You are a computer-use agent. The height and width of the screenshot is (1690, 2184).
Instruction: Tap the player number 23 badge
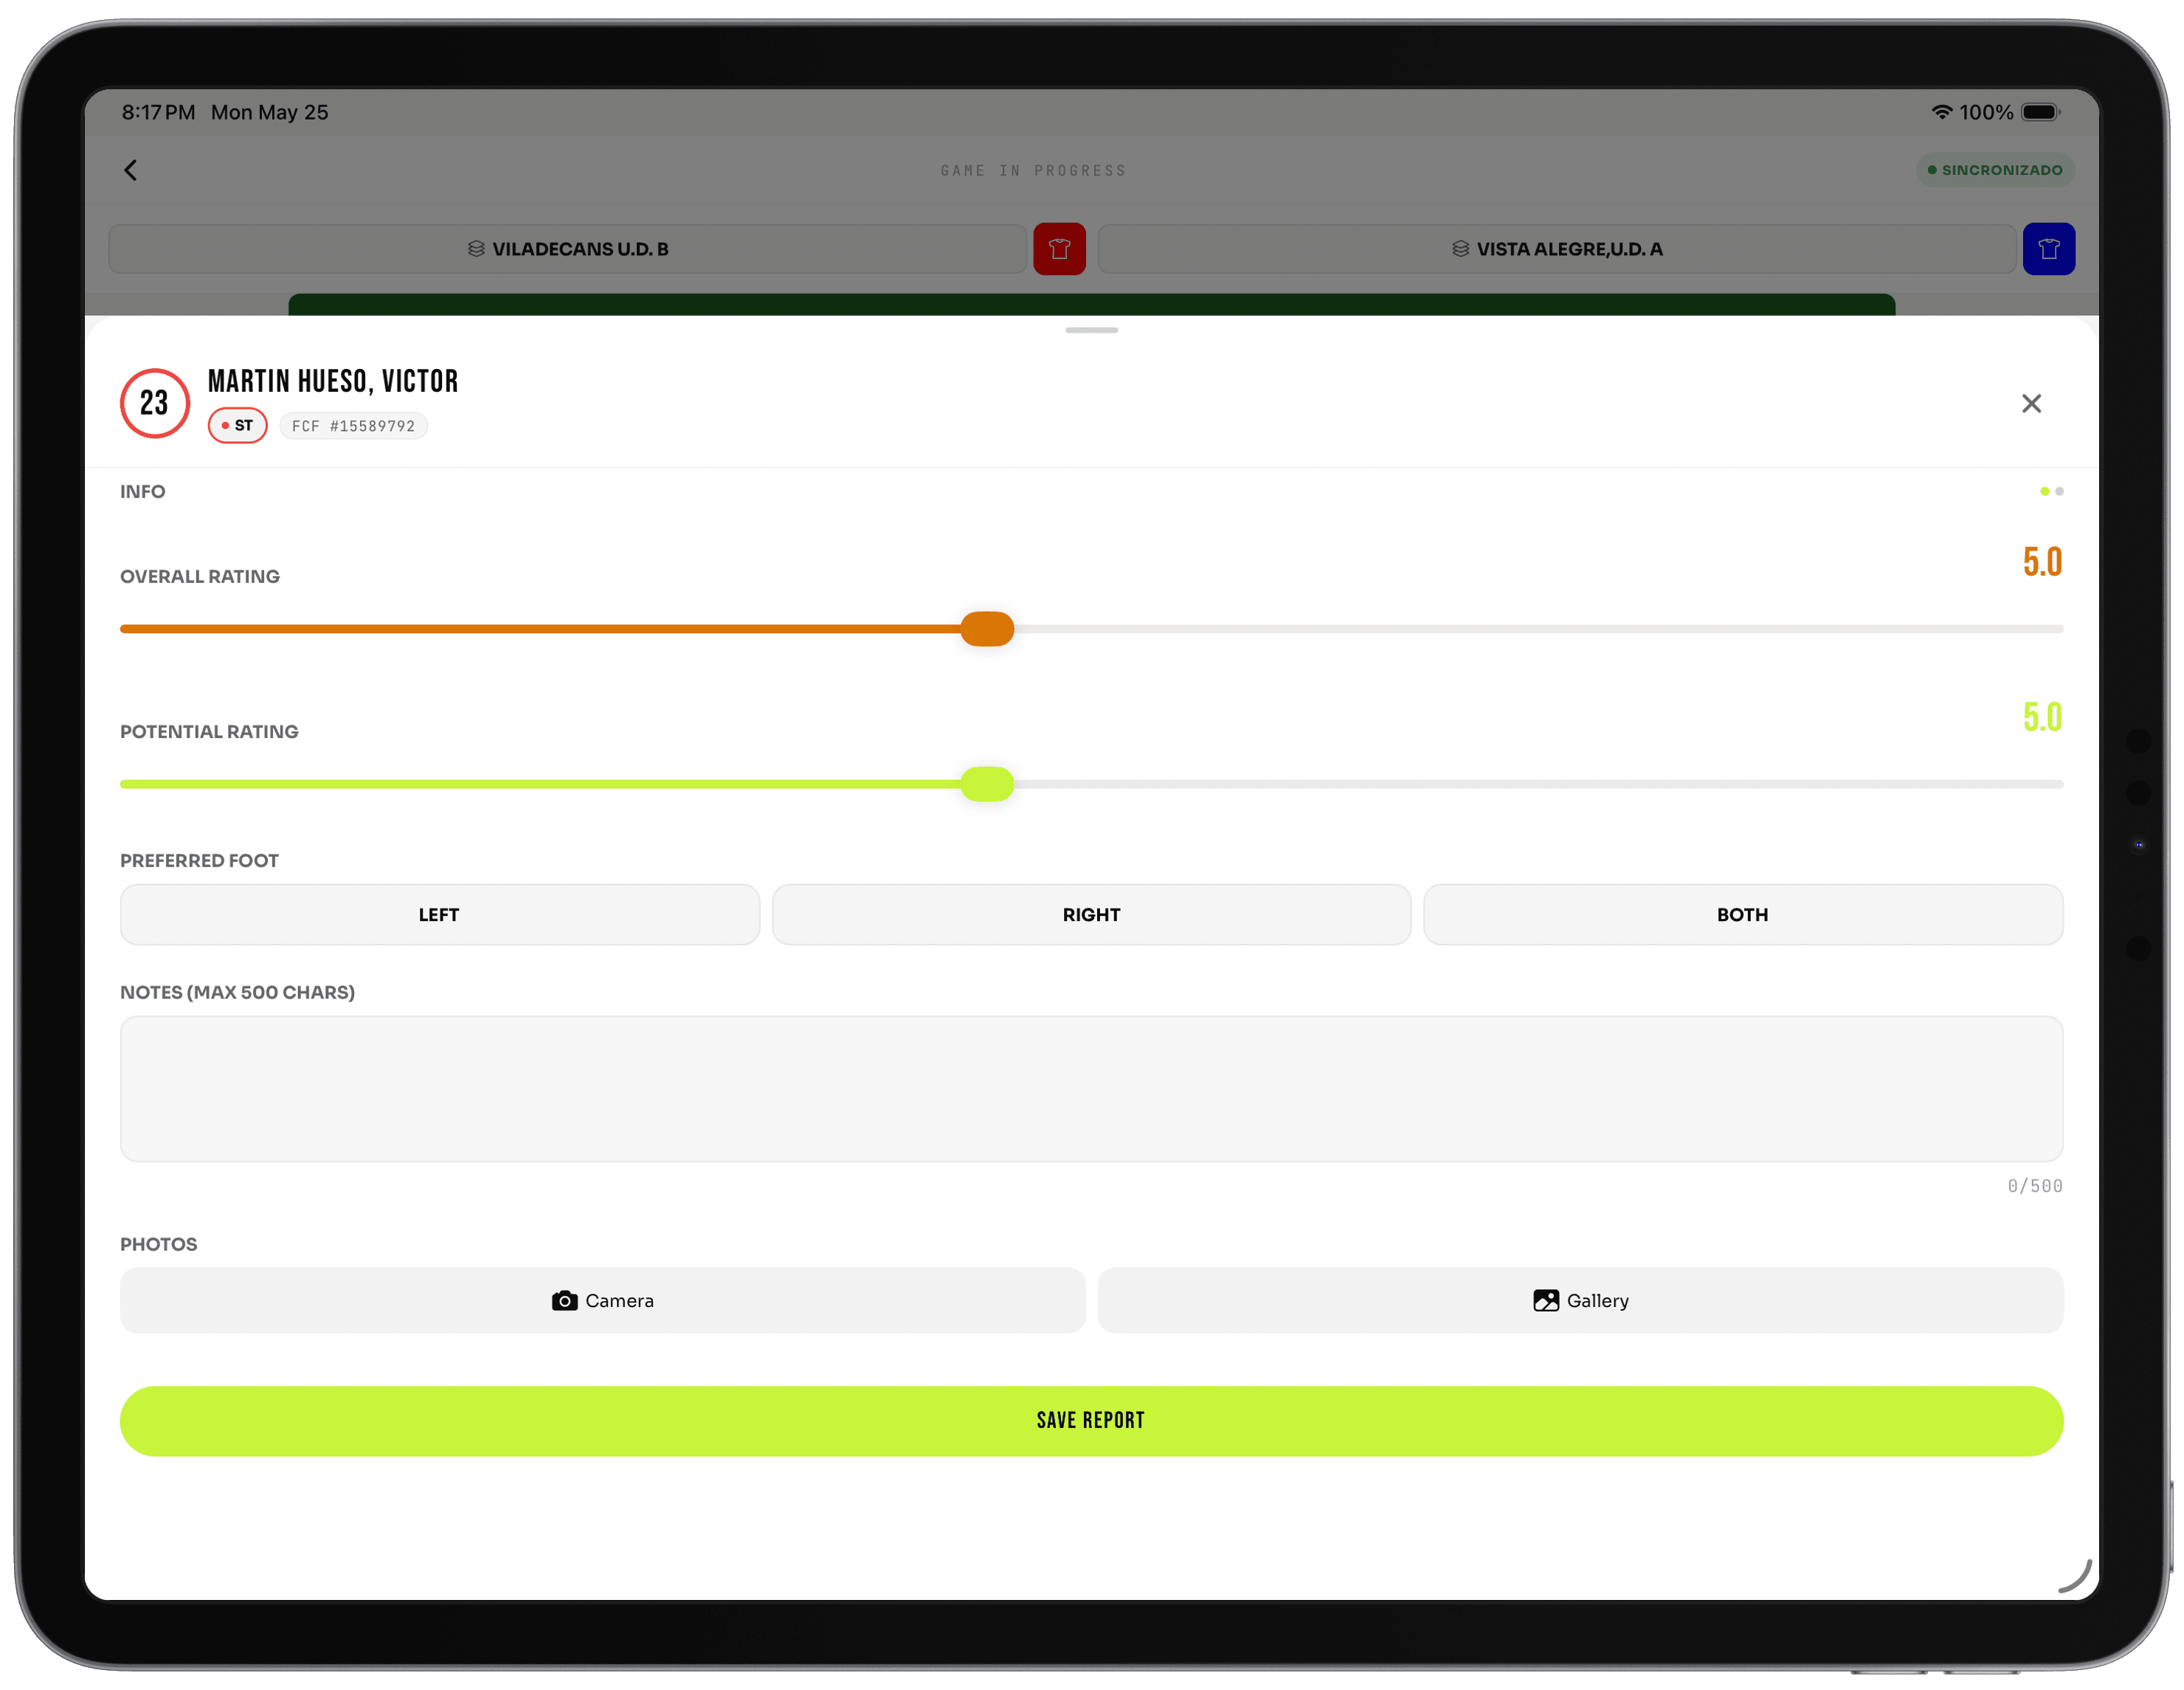tap(154, 403)
